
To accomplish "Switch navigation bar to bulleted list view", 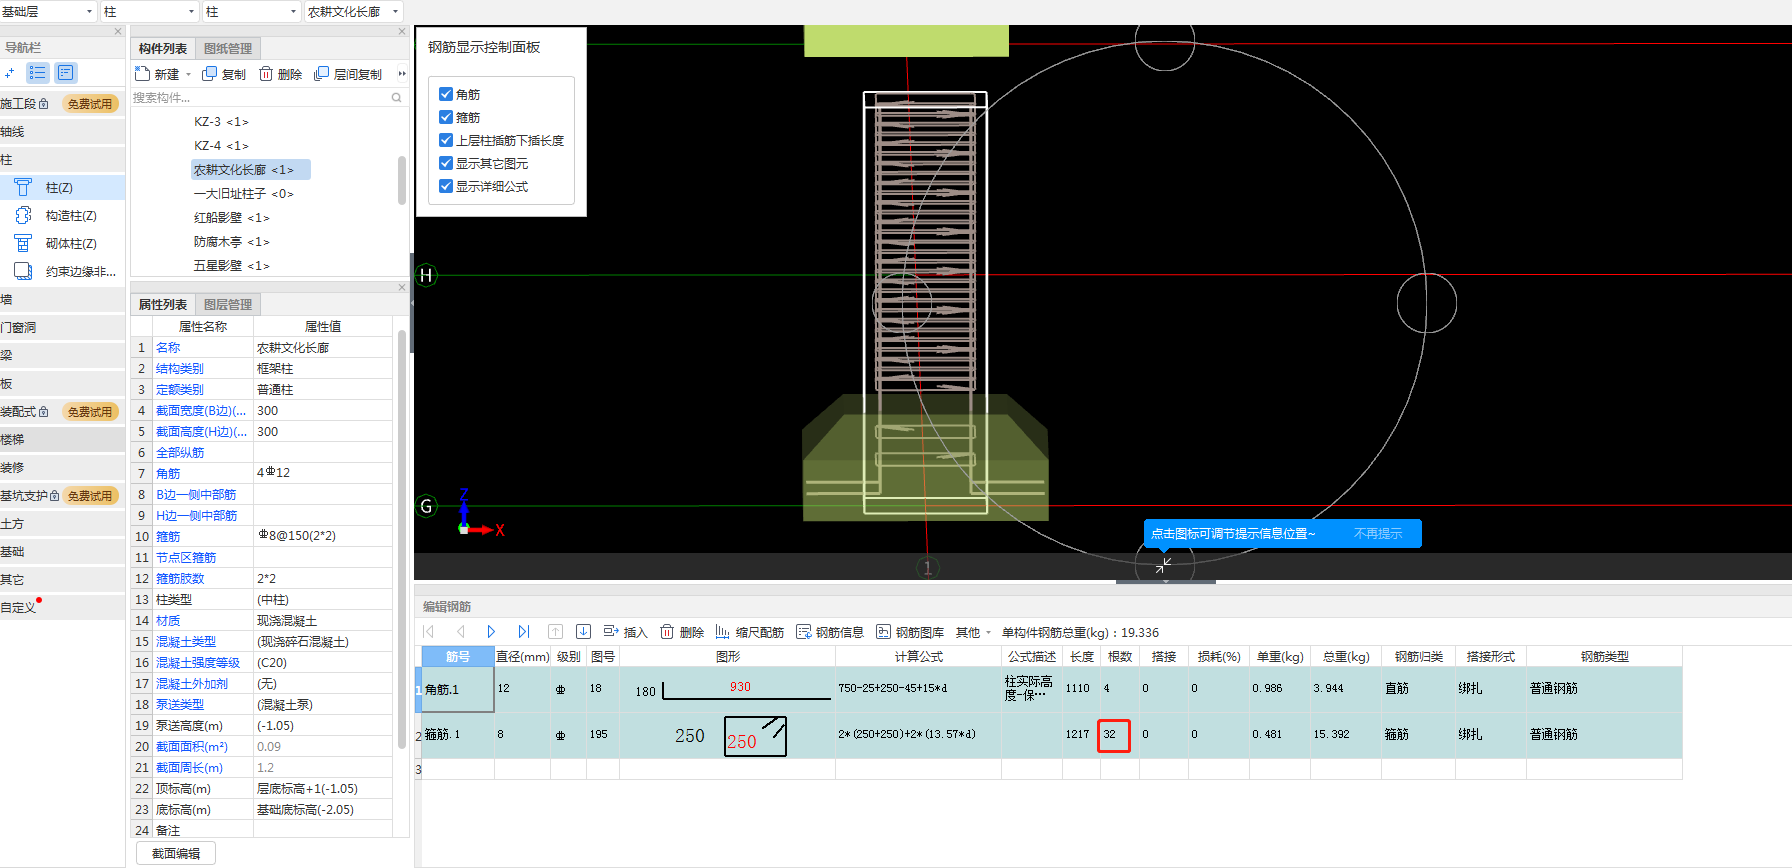I will pyautogui.click(x=37, y=73).
